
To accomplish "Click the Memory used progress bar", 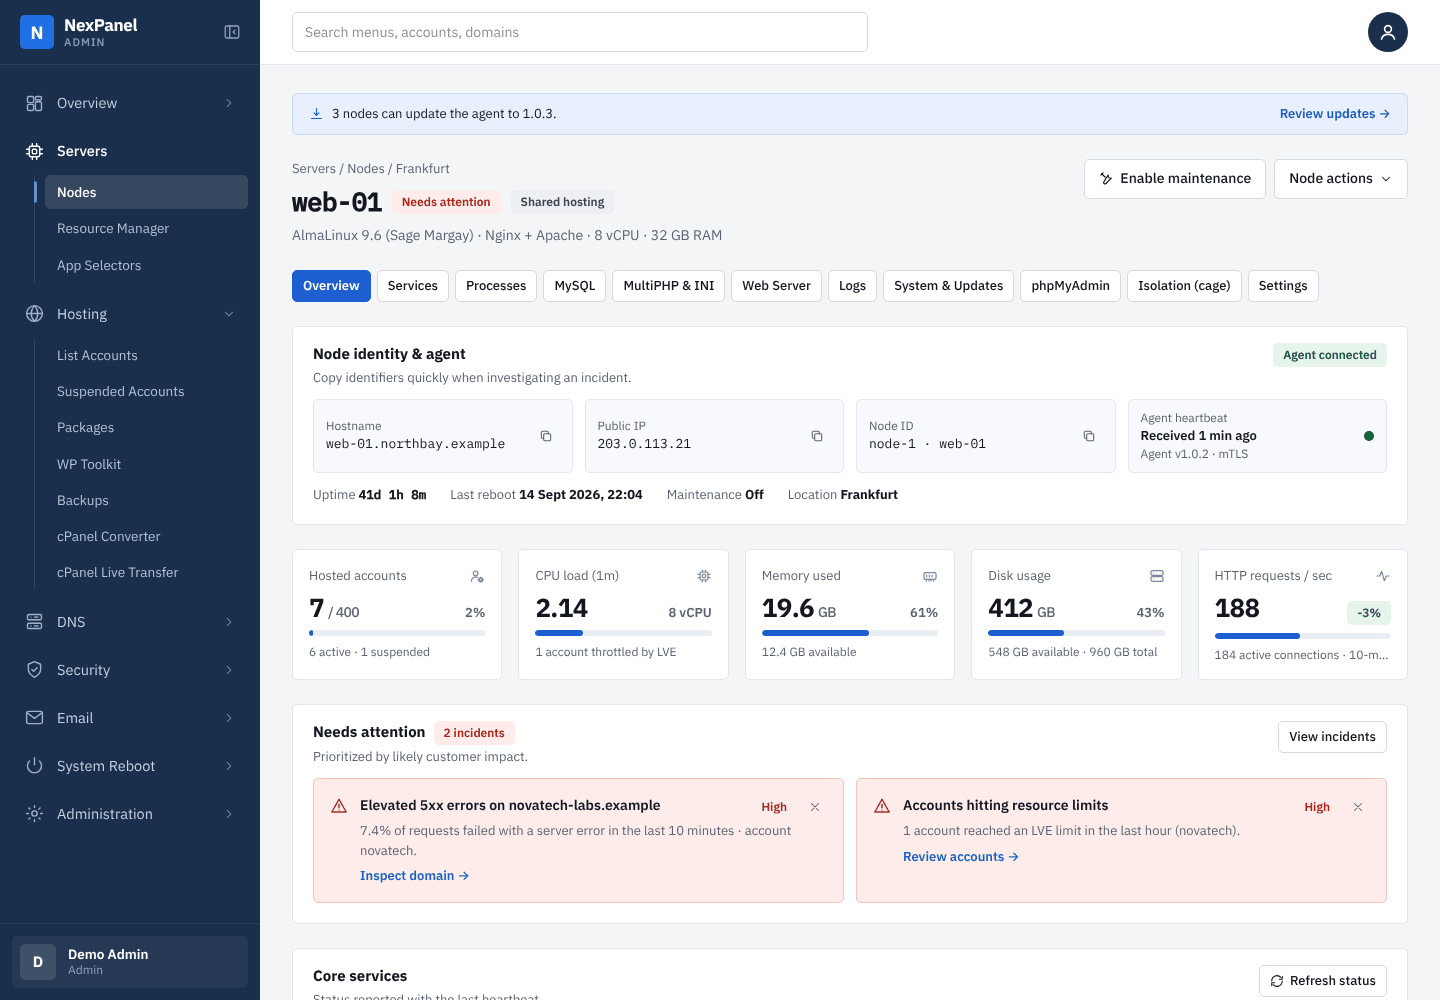I will click(850, 633).
